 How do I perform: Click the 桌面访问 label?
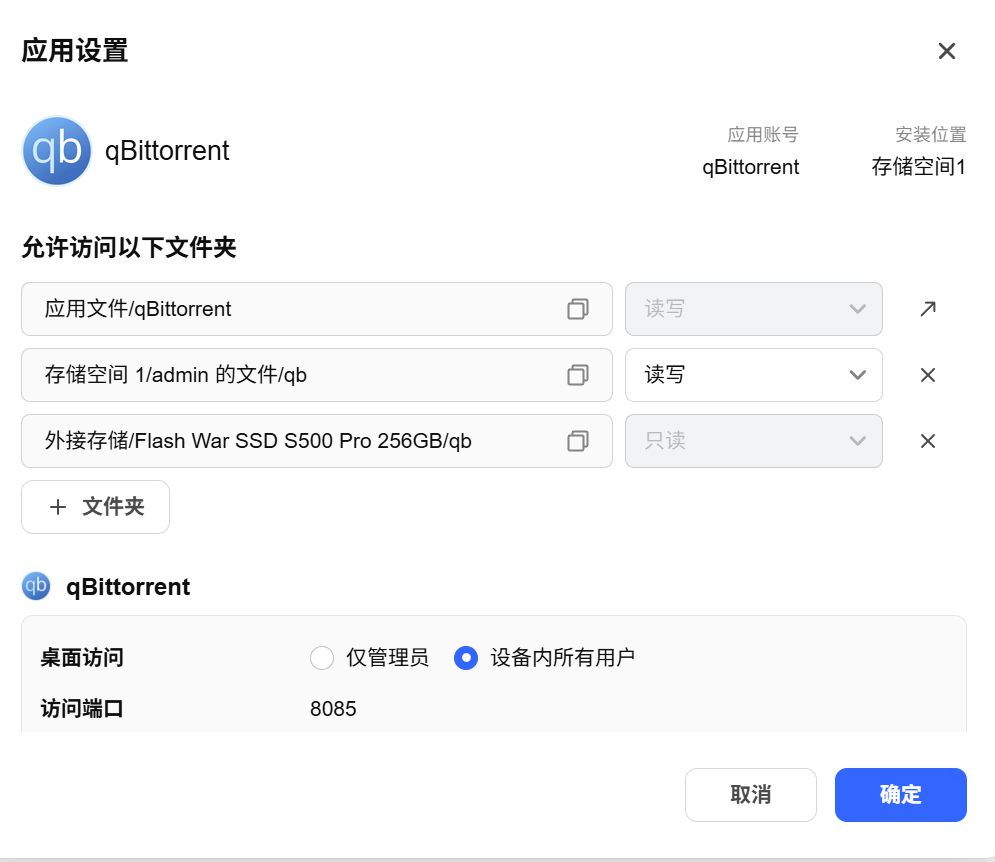click(x=82, y=658)
